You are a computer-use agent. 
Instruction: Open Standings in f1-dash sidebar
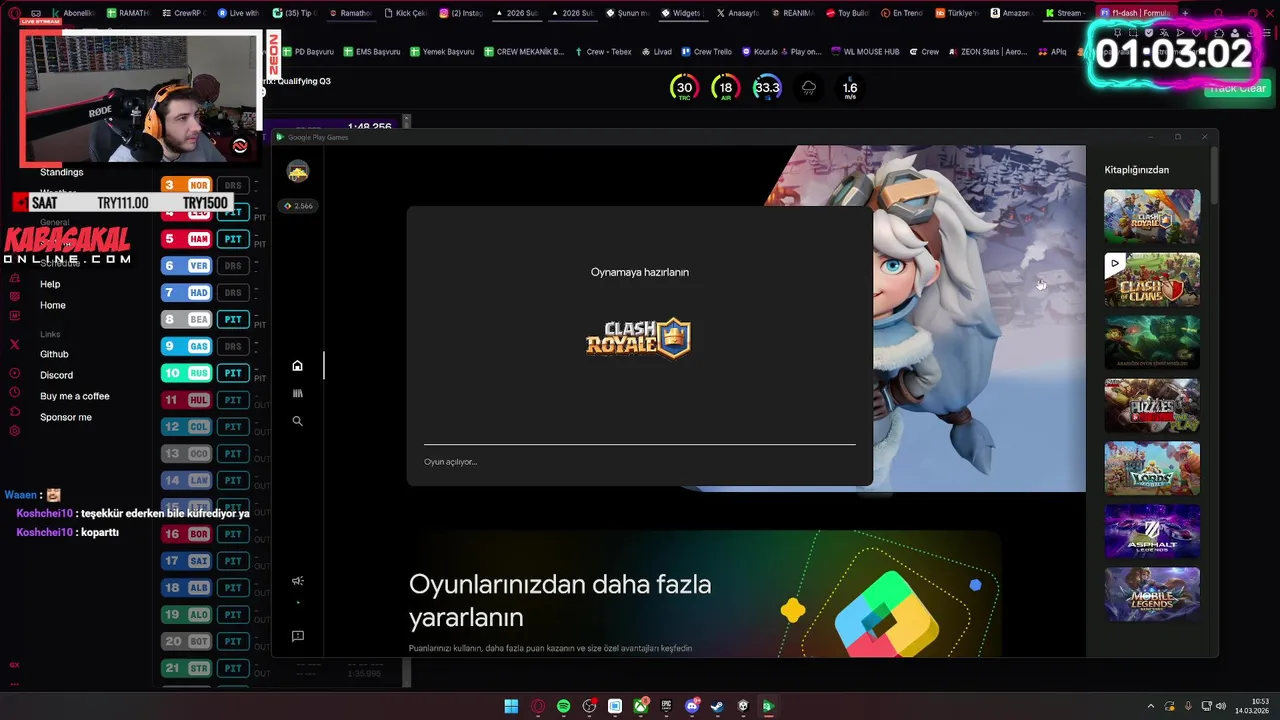point(62,172)
